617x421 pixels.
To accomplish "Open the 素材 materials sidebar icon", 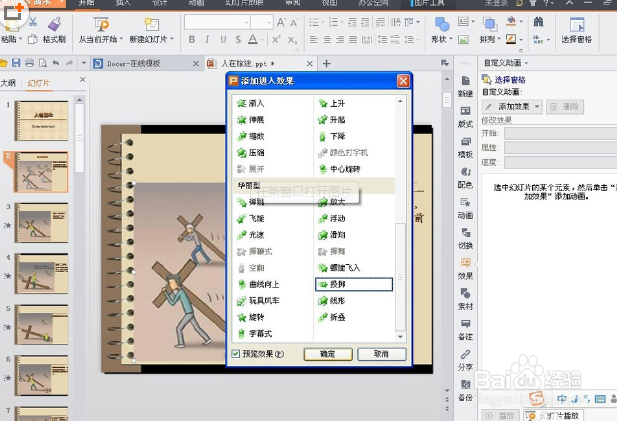I will [466, 293].
